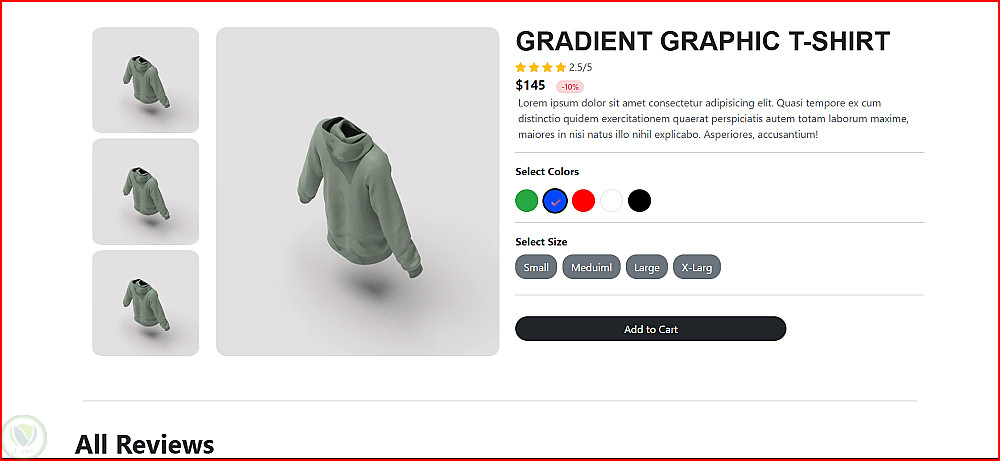Click the All Reviews heading
The width and height of the screenshot is (1000, 461).
144,444
